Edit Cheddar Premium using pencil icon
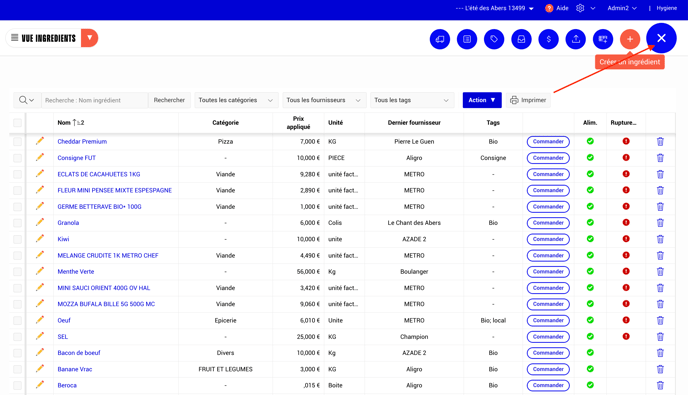This screenshot has height=395, width=688. [x=40, y=141]
